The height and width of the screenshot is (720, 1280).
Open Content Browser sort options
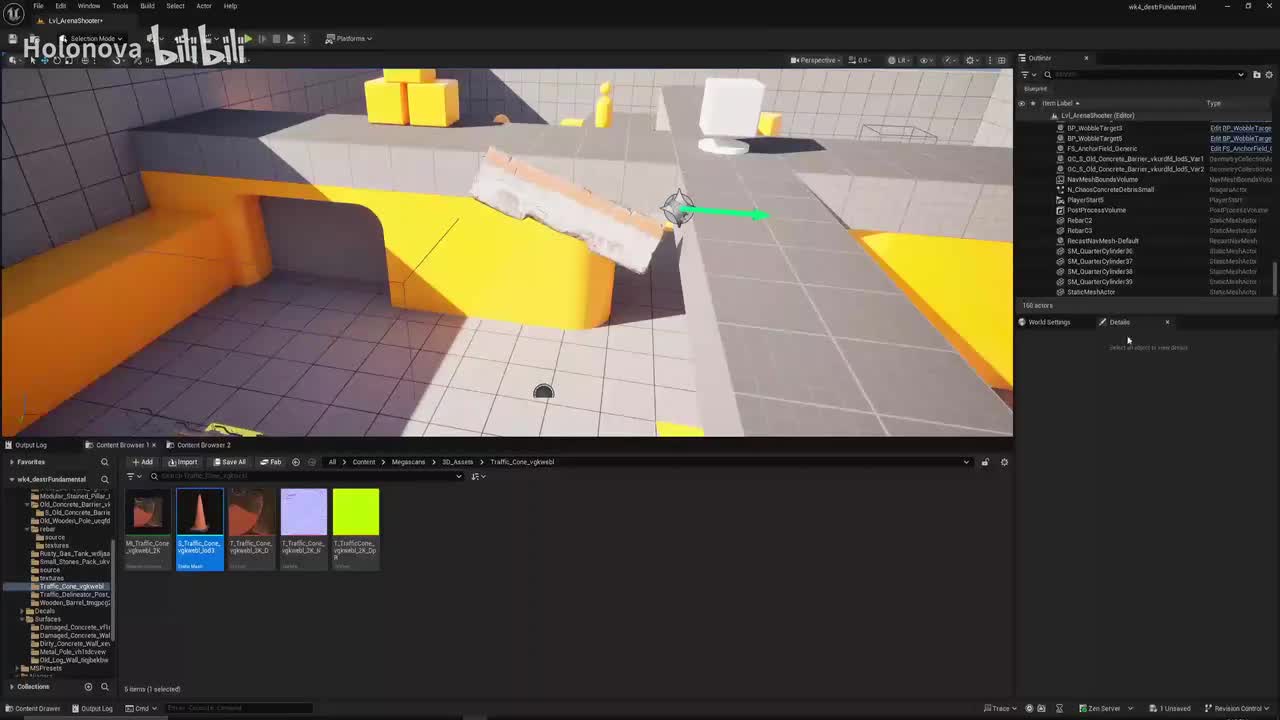pyautogui.click(x=478, y=476)
